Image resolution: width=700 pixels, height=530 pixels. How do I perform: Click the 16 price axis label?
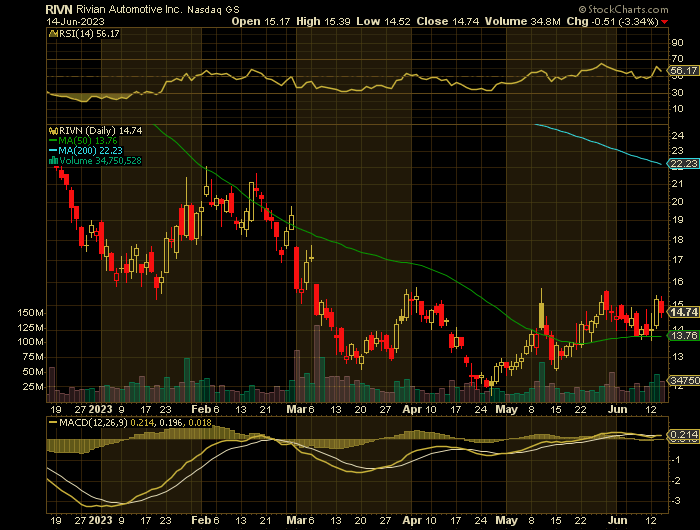(678, 282)
